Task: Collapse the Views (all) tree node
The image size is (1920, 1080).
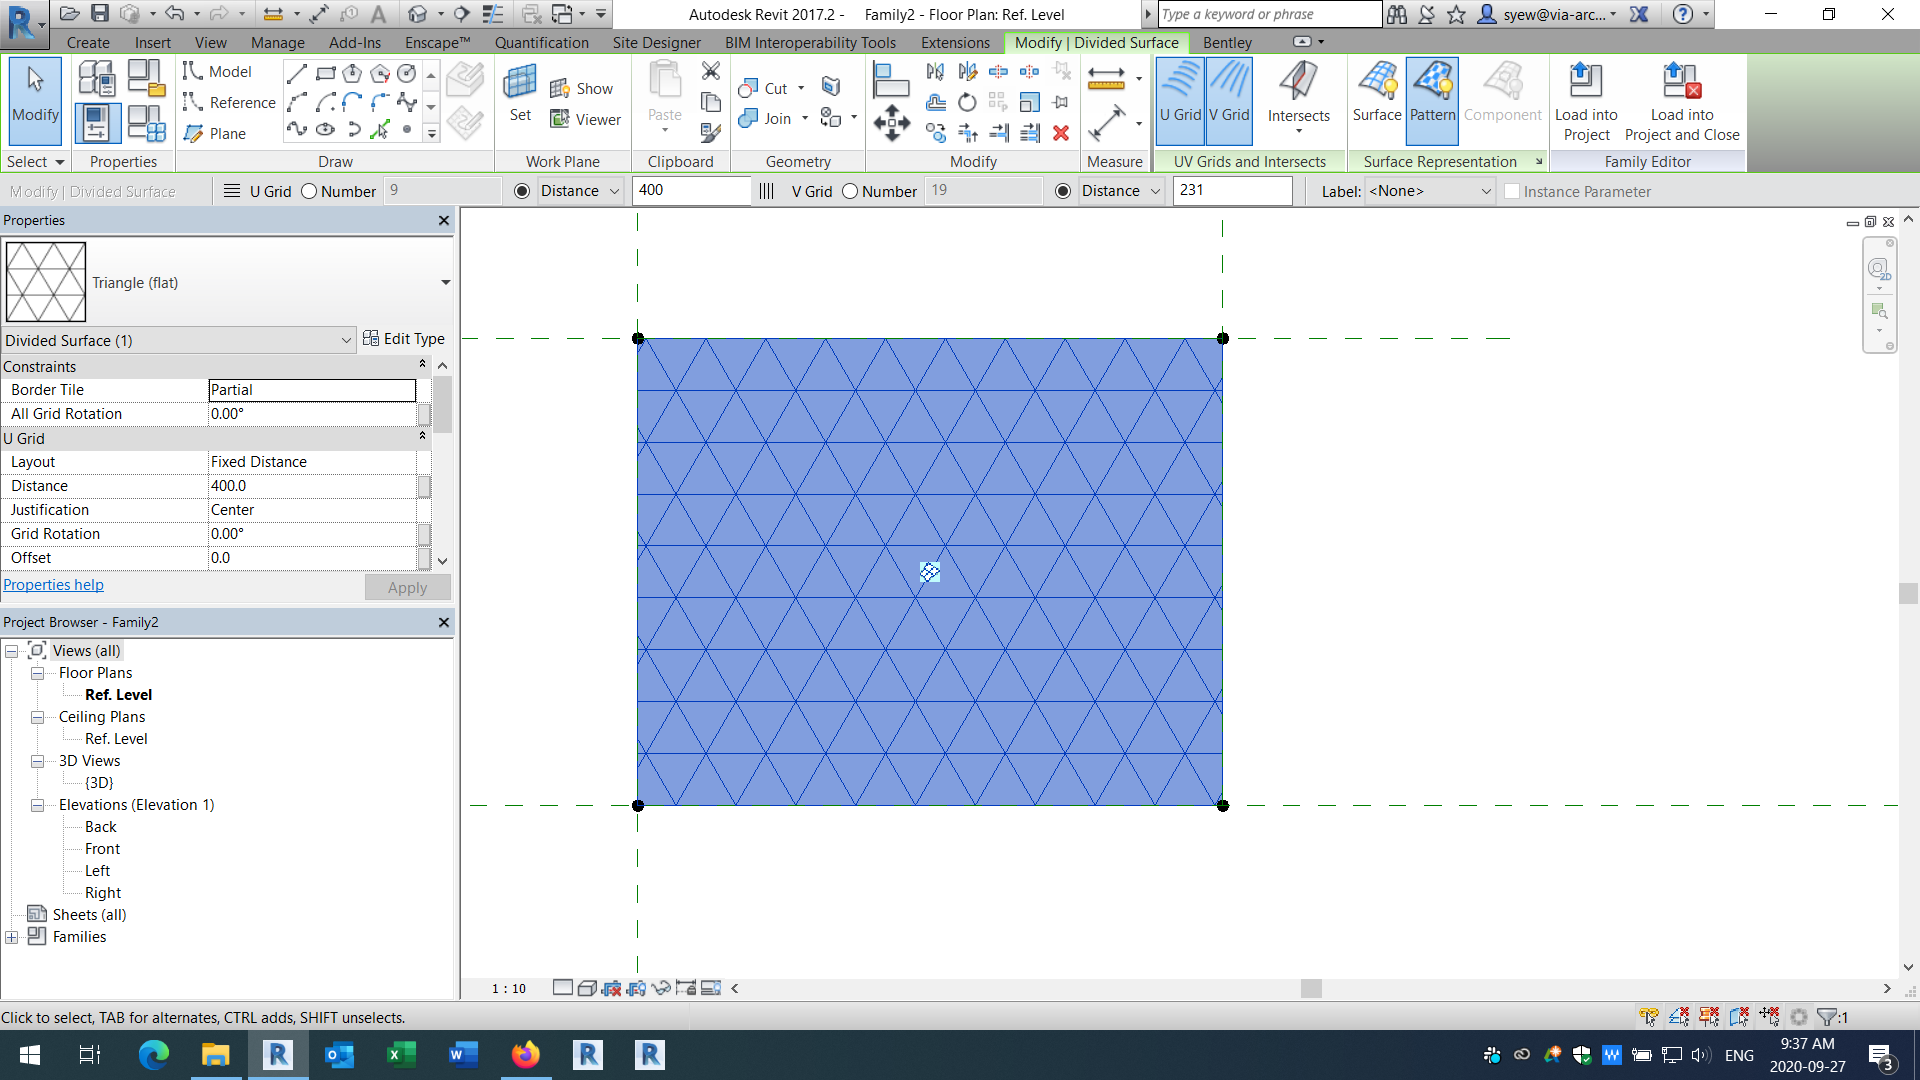Action: point(12,650)
